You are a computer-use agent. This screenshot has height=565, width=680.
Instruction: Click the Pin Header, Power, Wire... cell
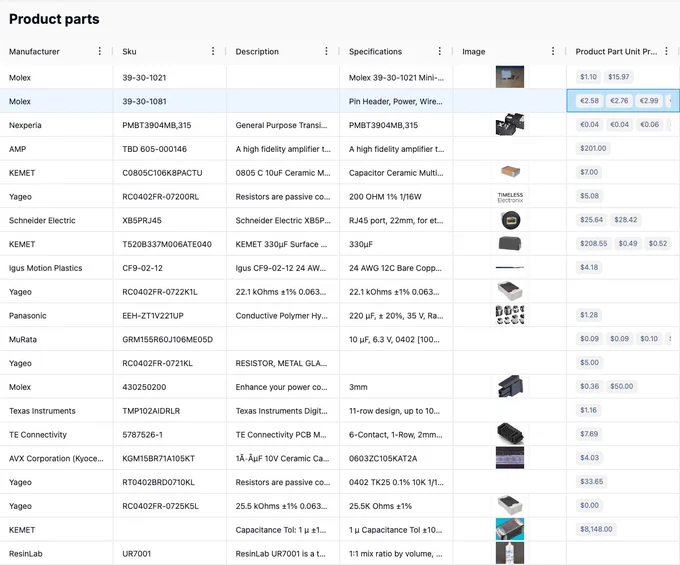[x=396, y=101]
